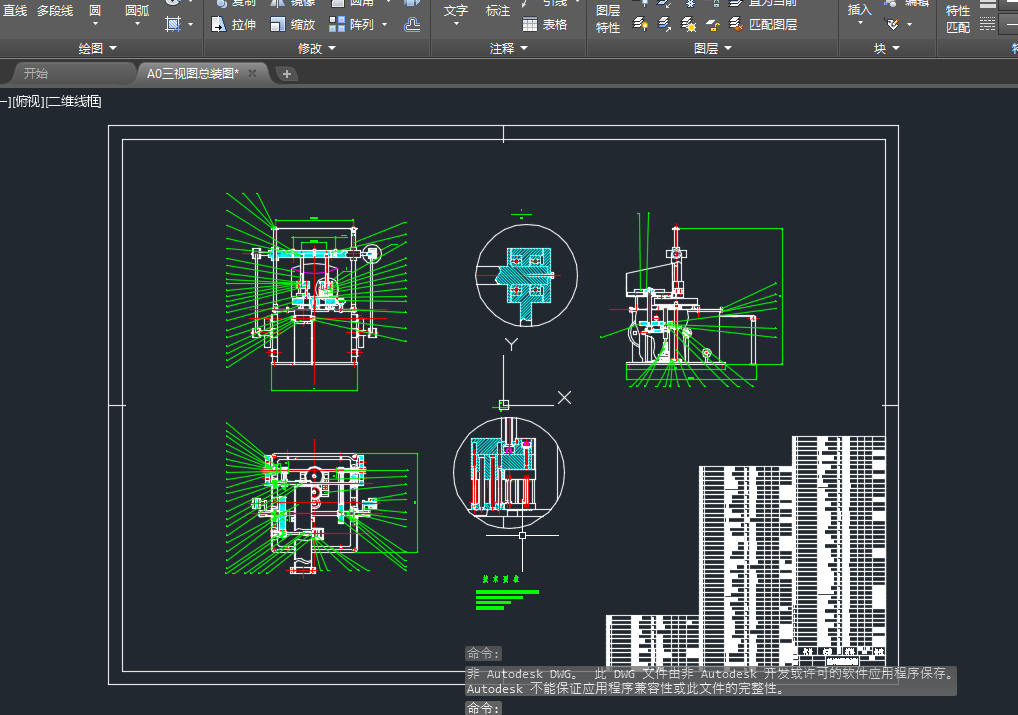
Task: Open Layer Properties (图层特性) manager
Action: pos(608,19)
